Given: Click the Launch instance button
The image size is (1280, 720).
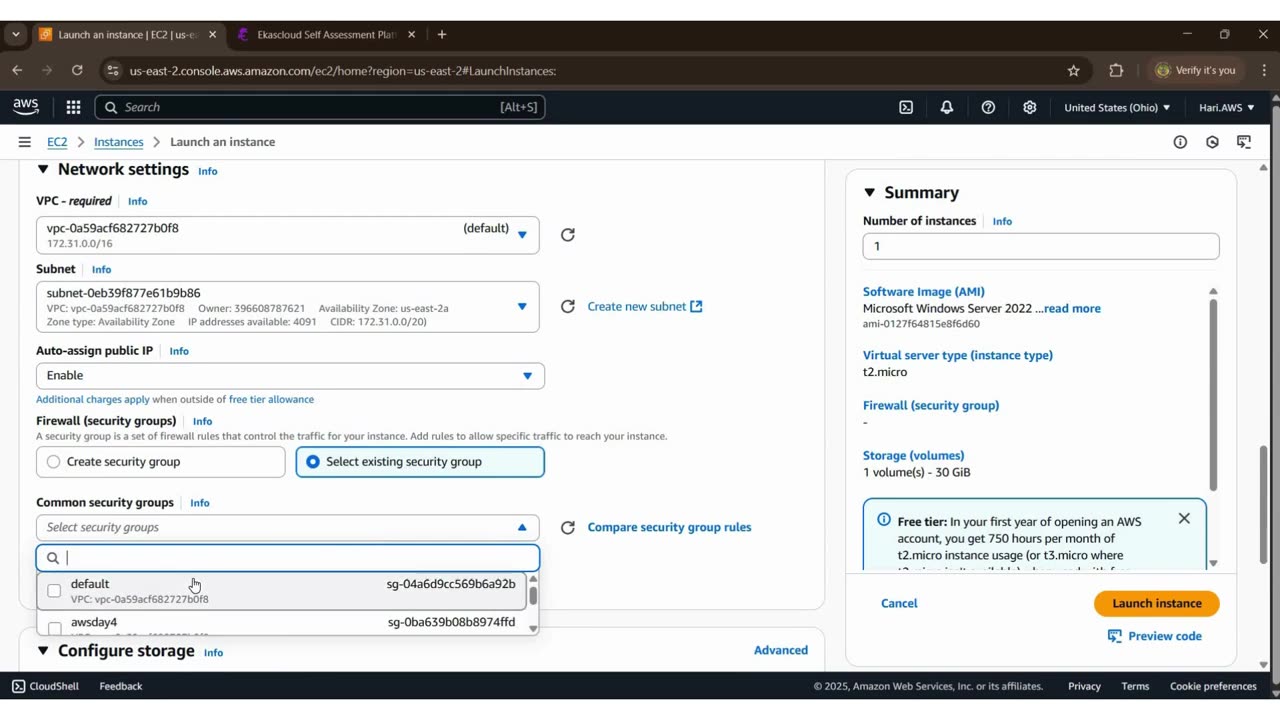Looking at the screenshot, I should (1157, 604).
